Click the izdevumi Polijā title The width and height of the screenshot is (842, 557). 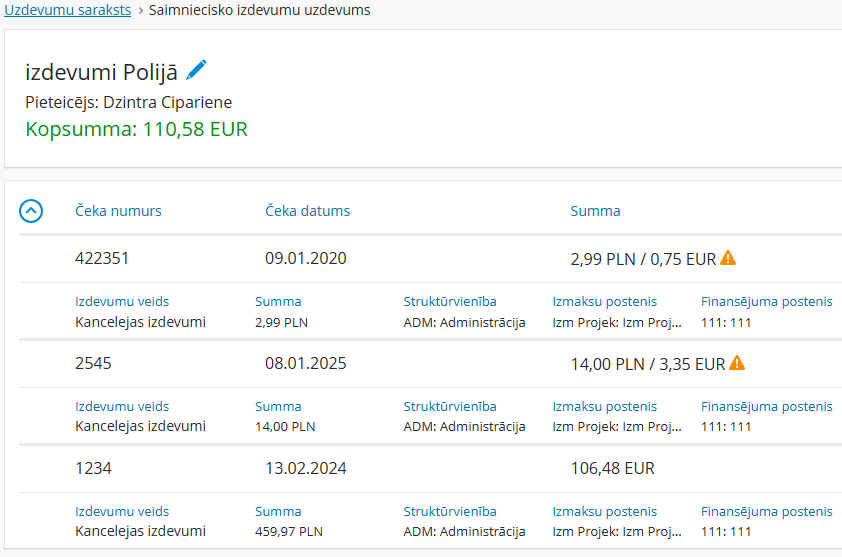coord(101,72)
